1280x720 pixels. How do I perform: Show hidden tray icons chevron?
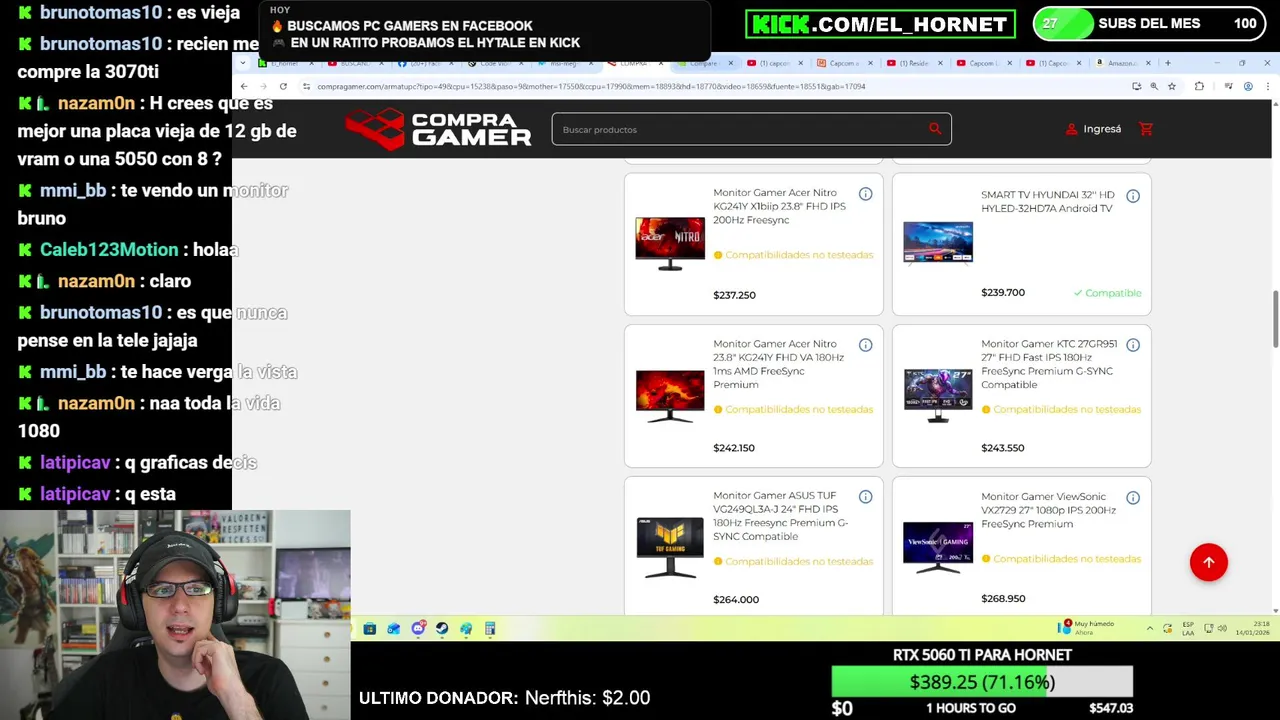pos(1150,628)
